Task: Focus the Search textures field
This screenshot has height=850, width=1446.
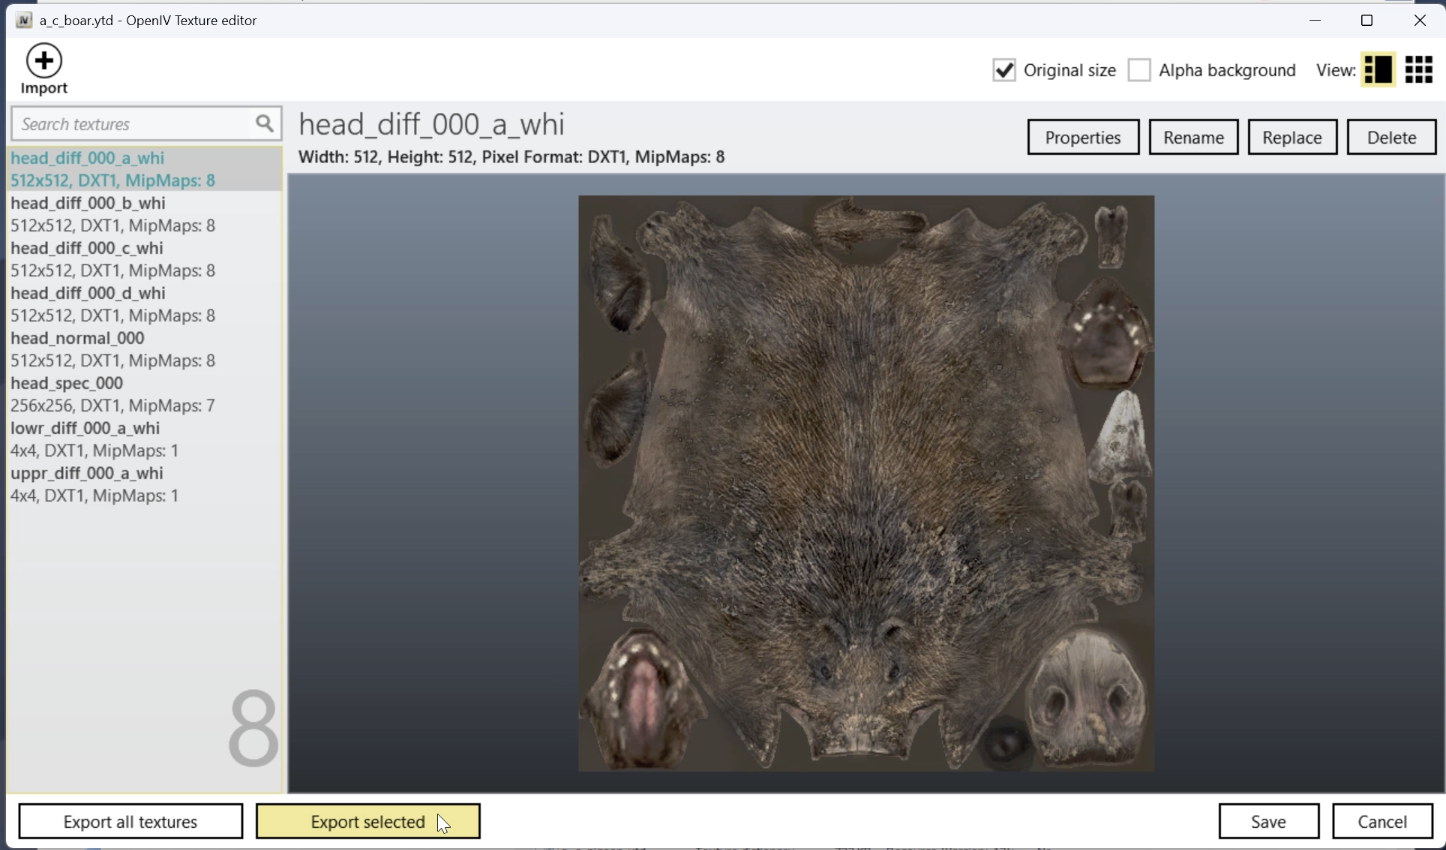Action: click(x=132, y=124)
